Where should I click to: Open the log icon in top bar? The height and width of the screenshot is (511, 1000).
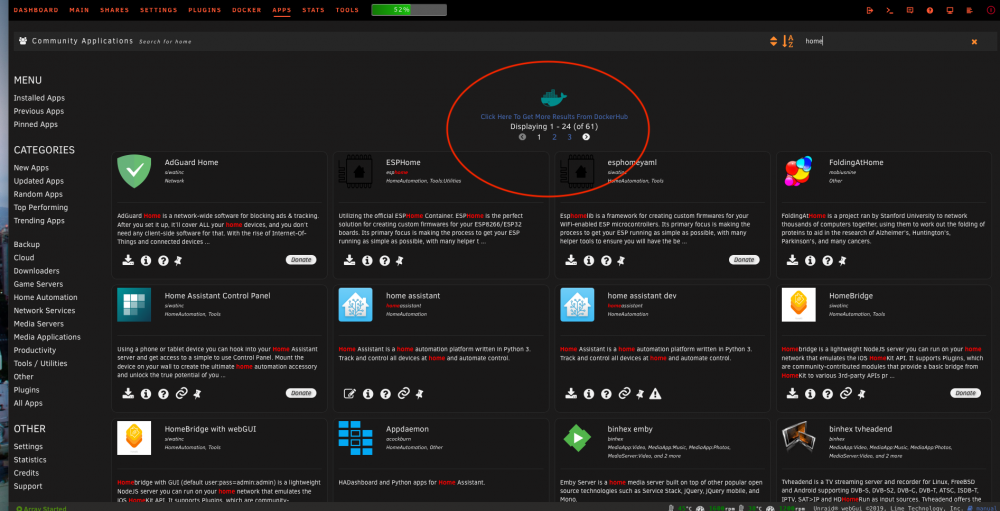969,10
